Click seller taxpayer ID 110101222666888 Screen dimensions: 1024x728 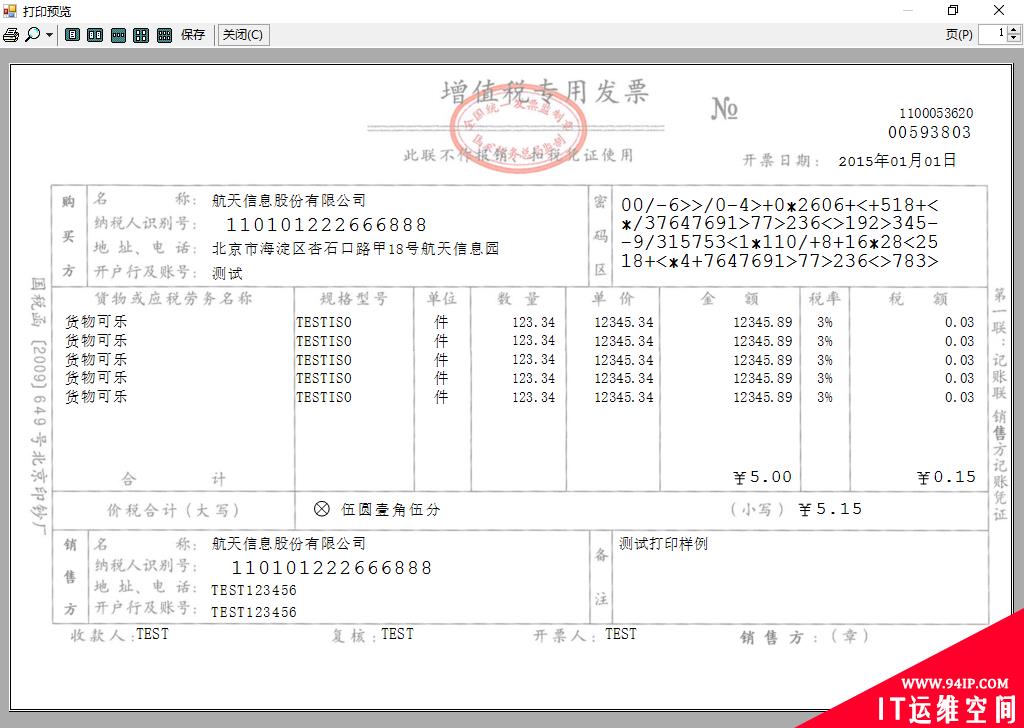point(332,568)
